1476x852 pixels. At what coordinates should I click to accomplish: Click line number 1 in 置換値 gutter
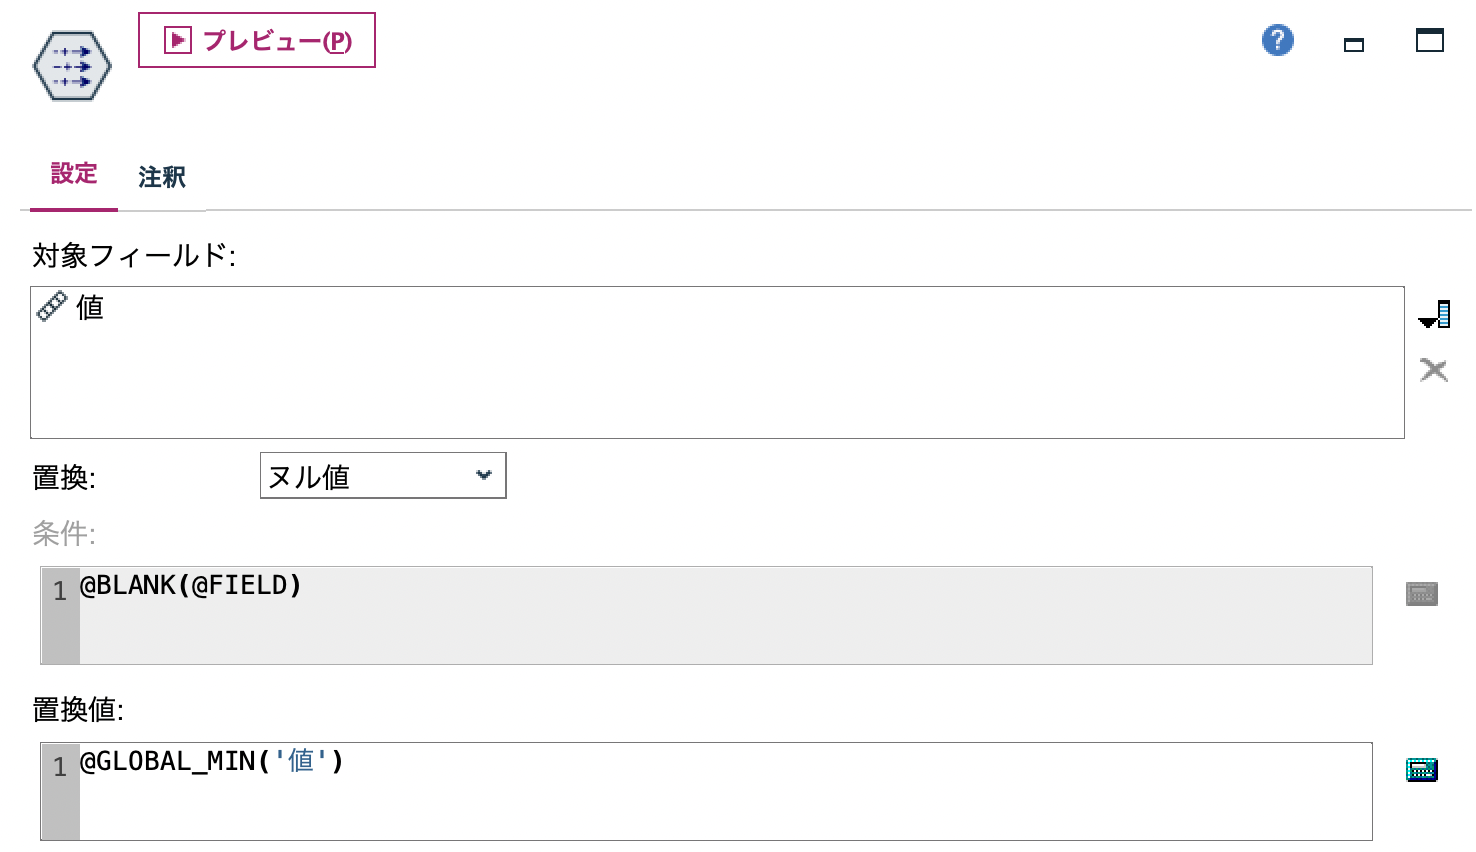(60, 767)
